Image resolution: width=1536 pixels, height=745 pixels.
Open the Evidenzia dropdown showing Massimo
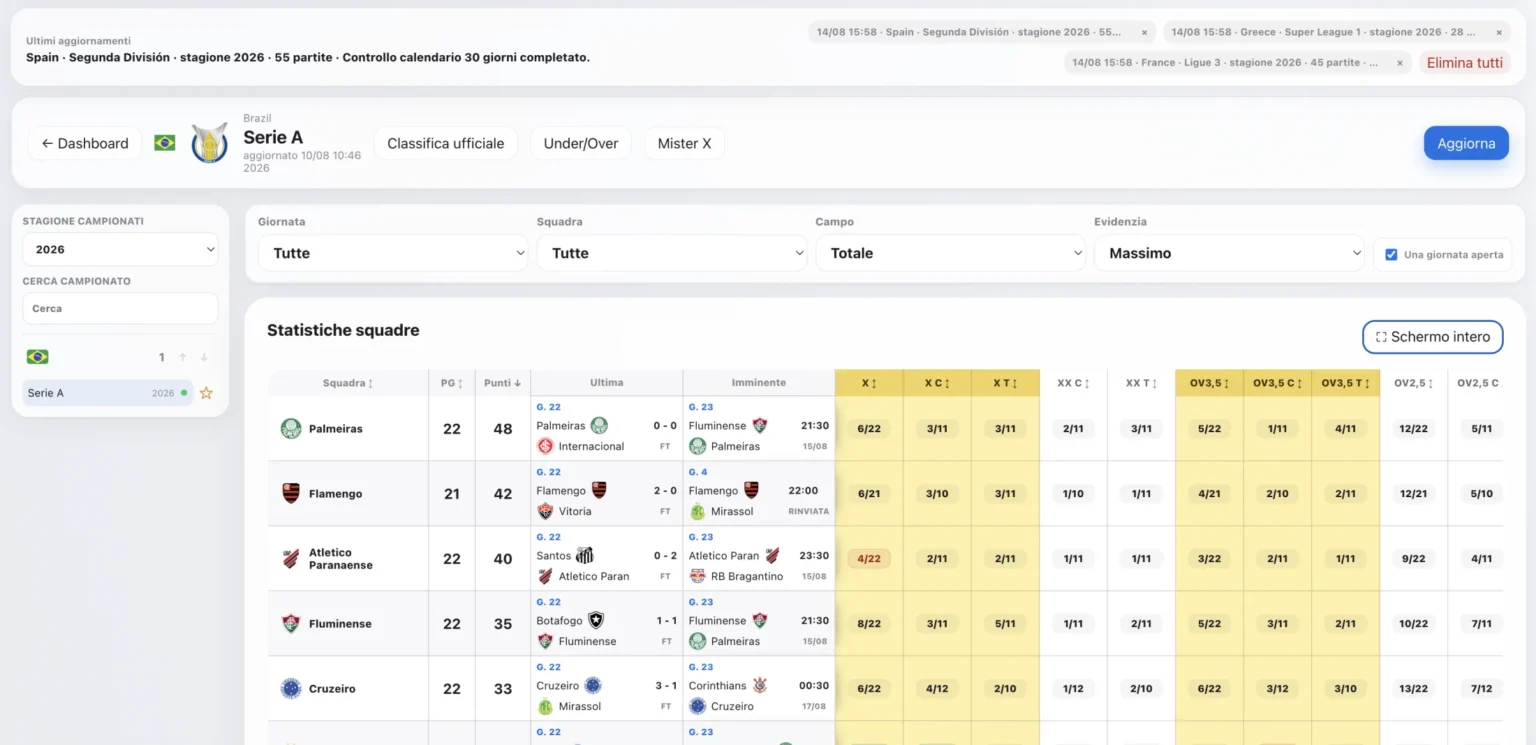(1230, 253)
